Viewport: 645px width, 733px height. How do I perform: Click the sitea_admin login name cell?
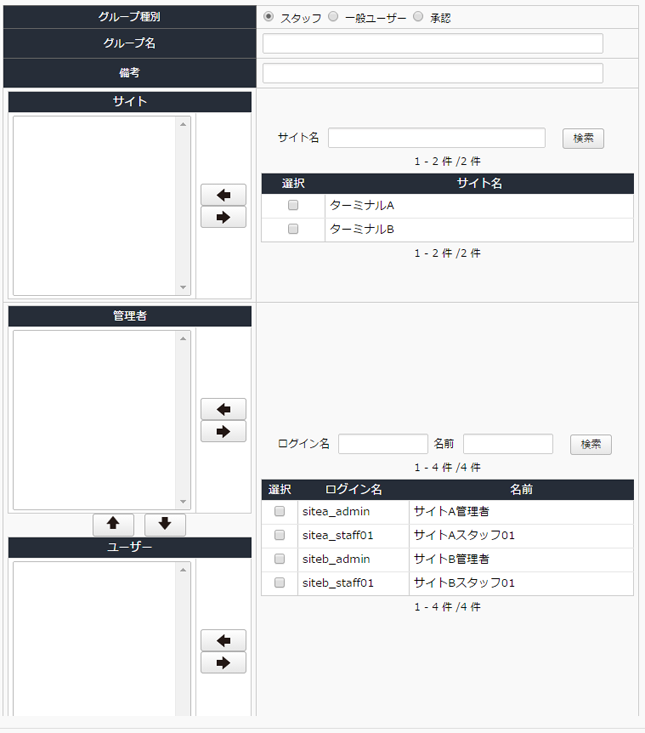tap(353, 512)
